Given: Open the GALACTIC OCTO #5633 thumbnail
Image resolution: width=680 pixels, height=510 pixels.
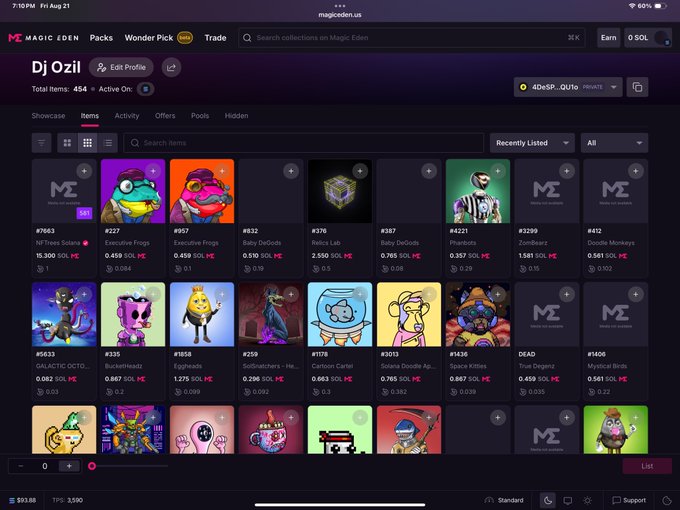Looking at the screenshot, I should [x=64, y=314].
